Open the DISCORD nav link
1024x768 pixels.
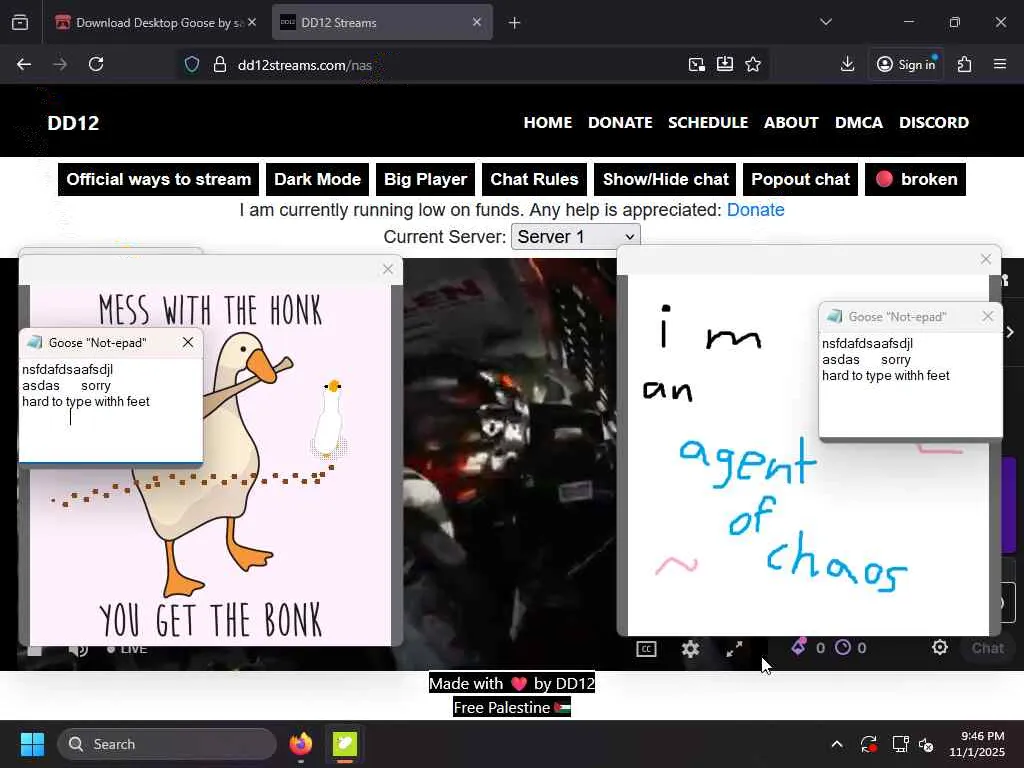934,123
